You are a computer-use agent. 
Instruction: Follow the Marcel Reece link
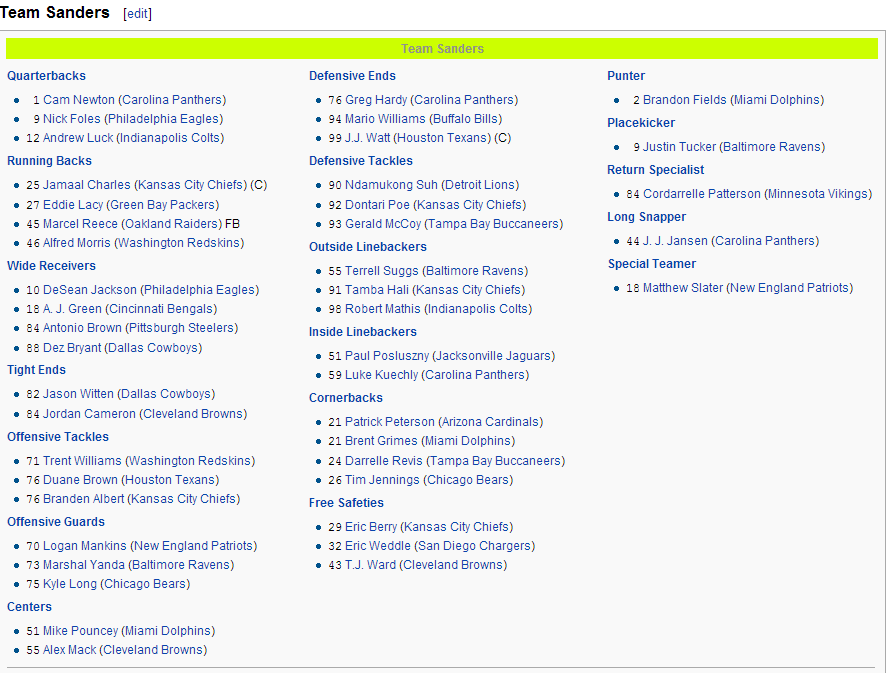coord(80,224)
